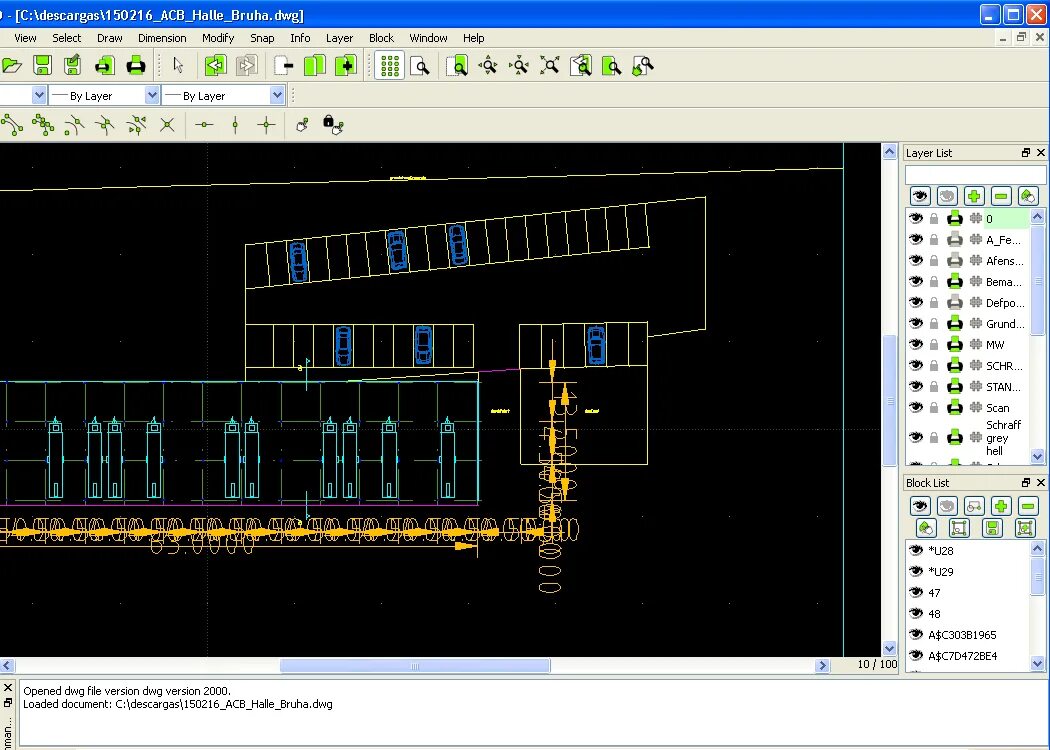The image size is (1050, 750).
Task: Hide block *U28 via its eye icon
Action: pos(916,550)
